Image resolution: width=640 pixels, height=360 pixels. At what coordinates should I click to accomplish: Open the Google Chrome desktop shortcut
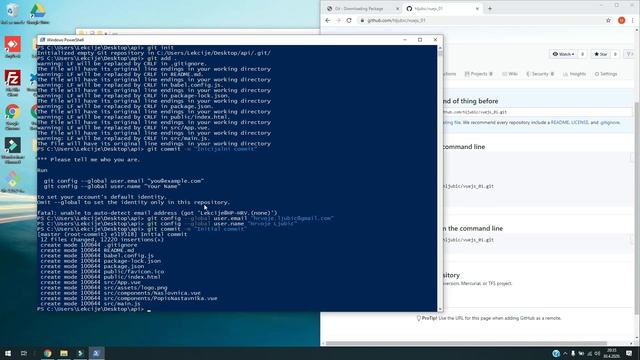(x=13, y=116)
